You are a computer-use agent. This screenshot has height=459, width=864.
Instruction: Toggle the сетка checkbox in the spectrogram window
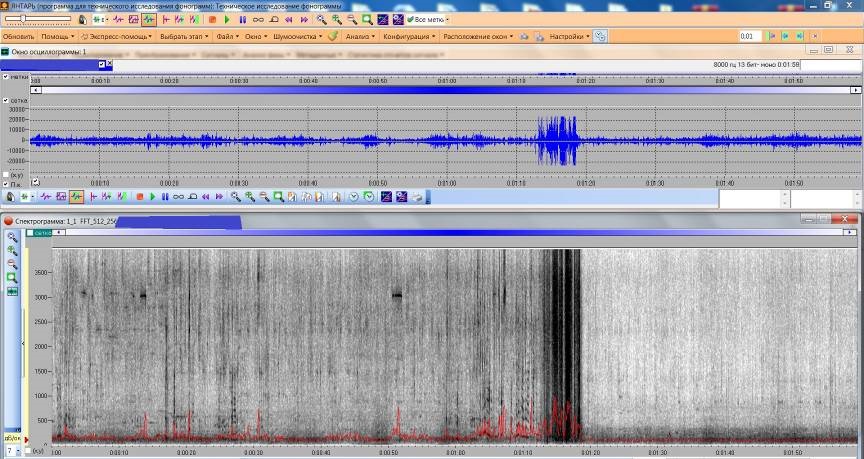tap(30, 233)
